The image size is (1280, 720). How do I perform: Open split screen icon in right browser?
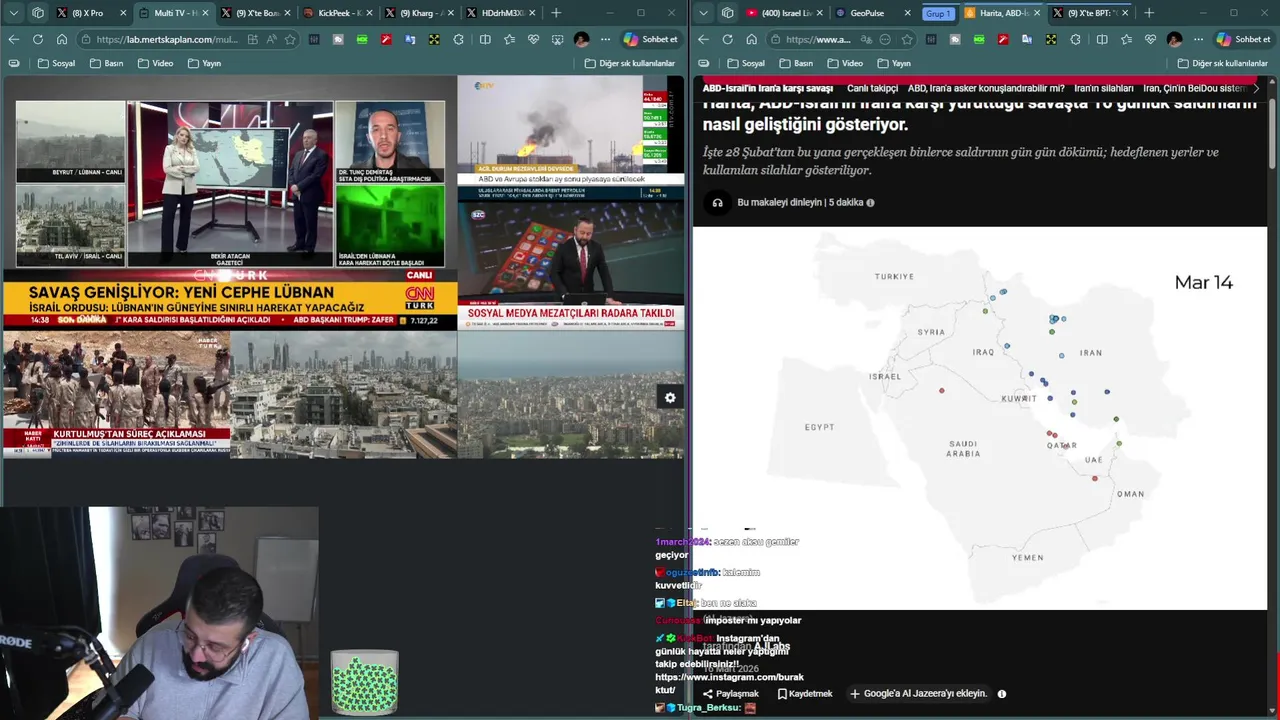(x=1102, y=39)
